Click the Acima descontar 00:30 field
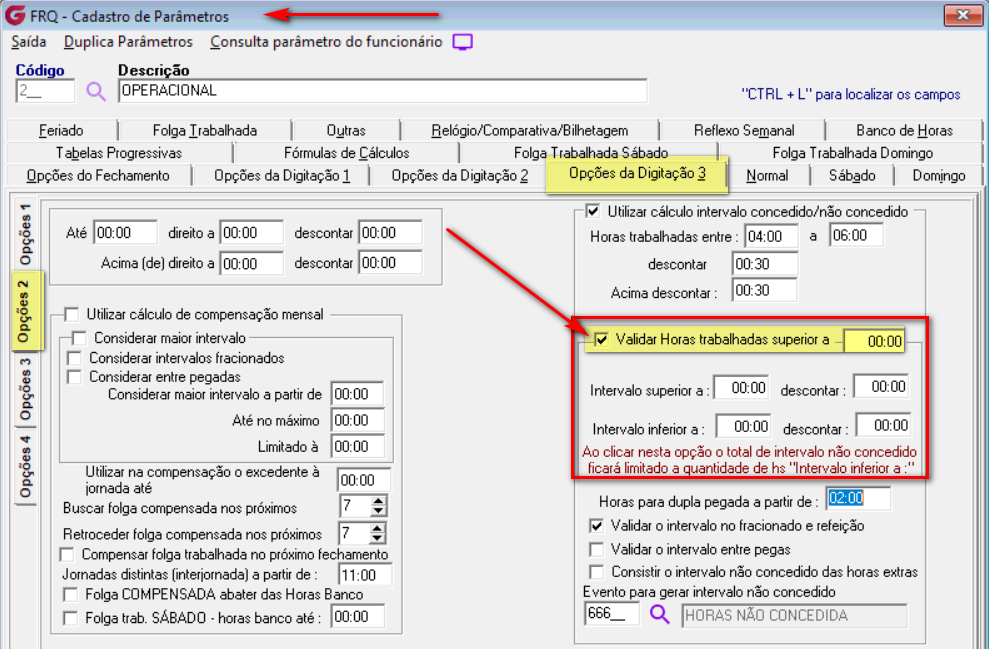Image resolution: width=989 pixels, height=649 pixels. point(764,291)
